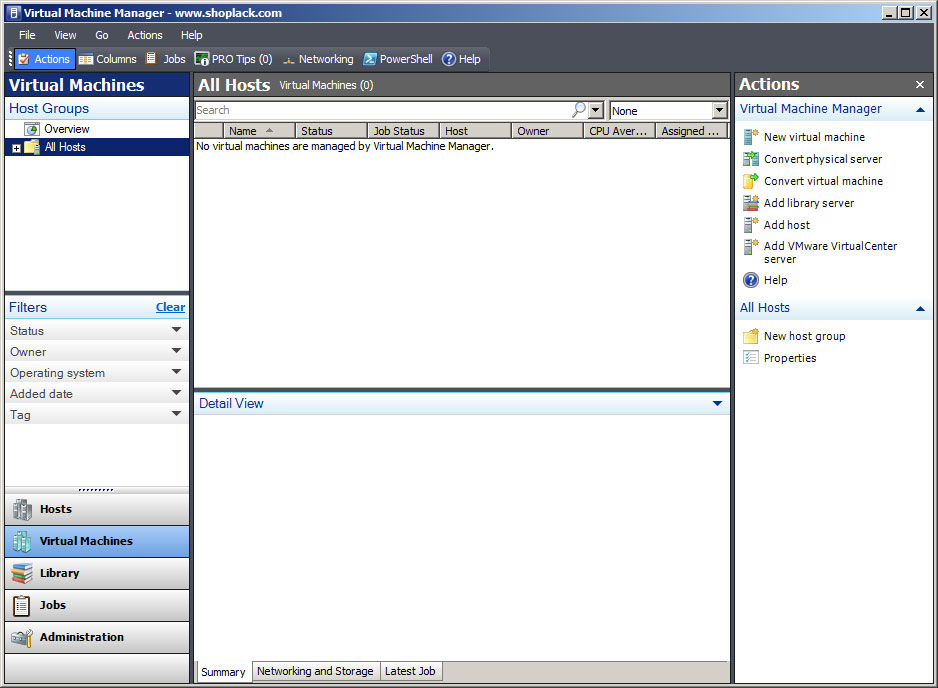Click the Properties action icon
The width and height of the screenshot is (938, 688).
(751, 358)
